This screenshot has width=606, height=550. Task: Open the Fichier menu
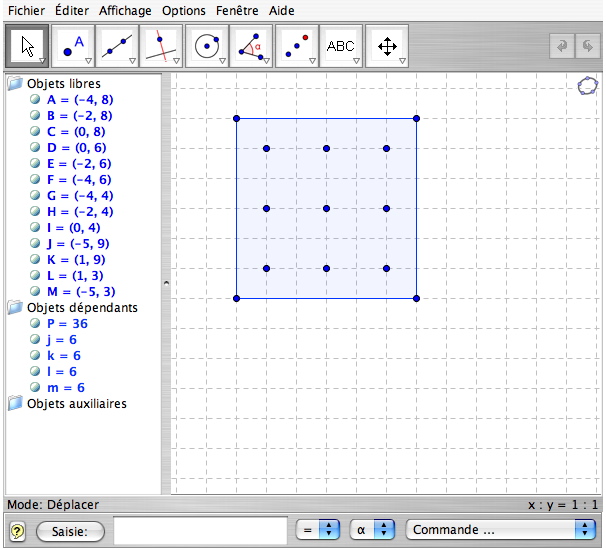(x=26, y=10)
